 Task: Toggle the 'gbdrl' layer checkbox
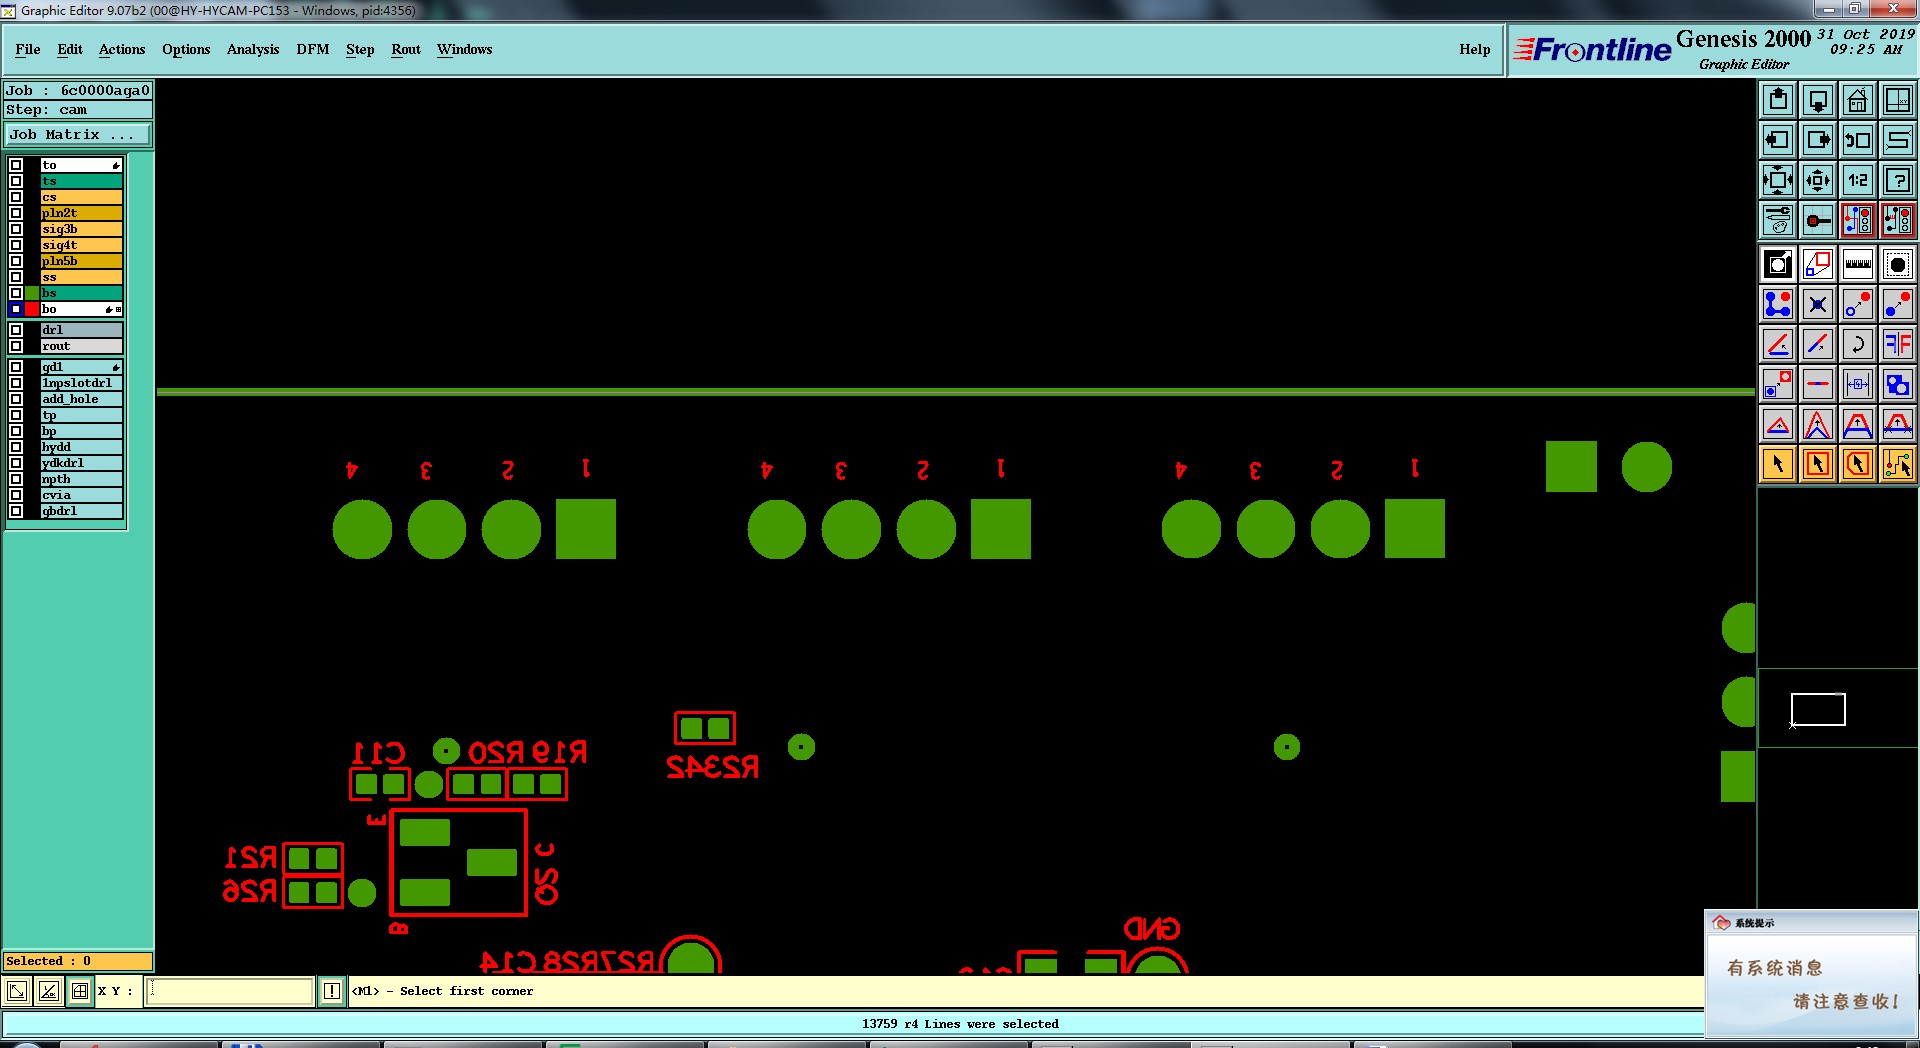click(16, 511)
